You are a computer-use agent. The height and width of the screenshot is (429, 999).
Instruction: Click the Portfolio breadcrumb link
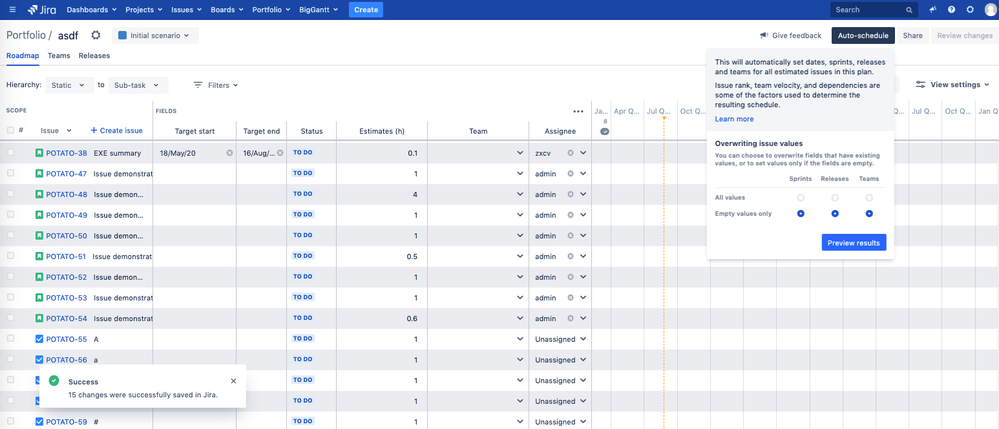pyautogui.click(x=25, y=35)
